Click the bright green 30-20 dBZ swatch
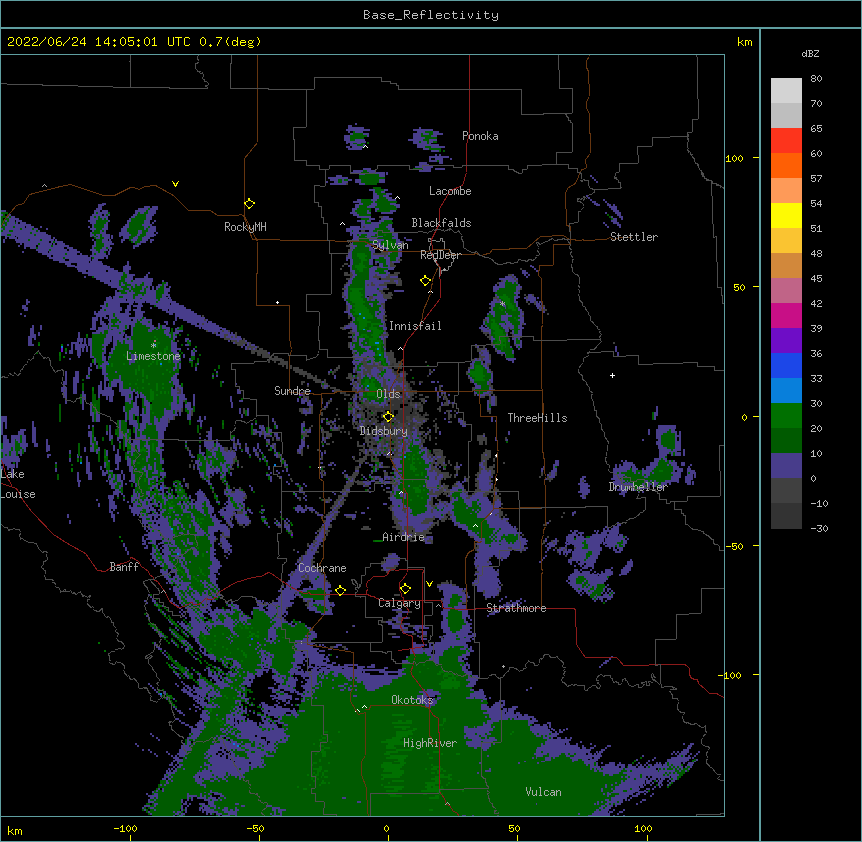This screenshot has width=862, height=842. [786, 416]
